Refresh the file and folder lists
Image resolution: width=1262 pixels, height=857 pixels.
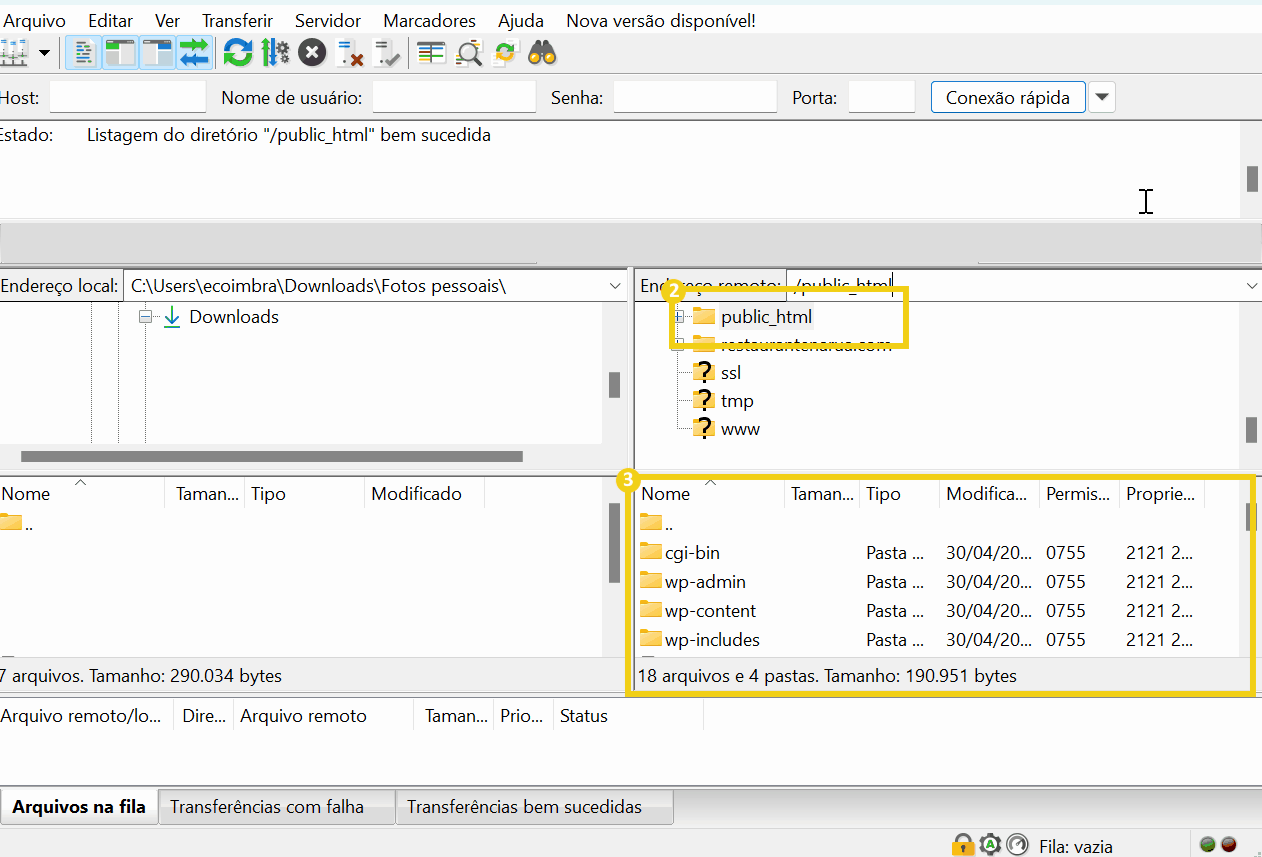click(238, 53)
